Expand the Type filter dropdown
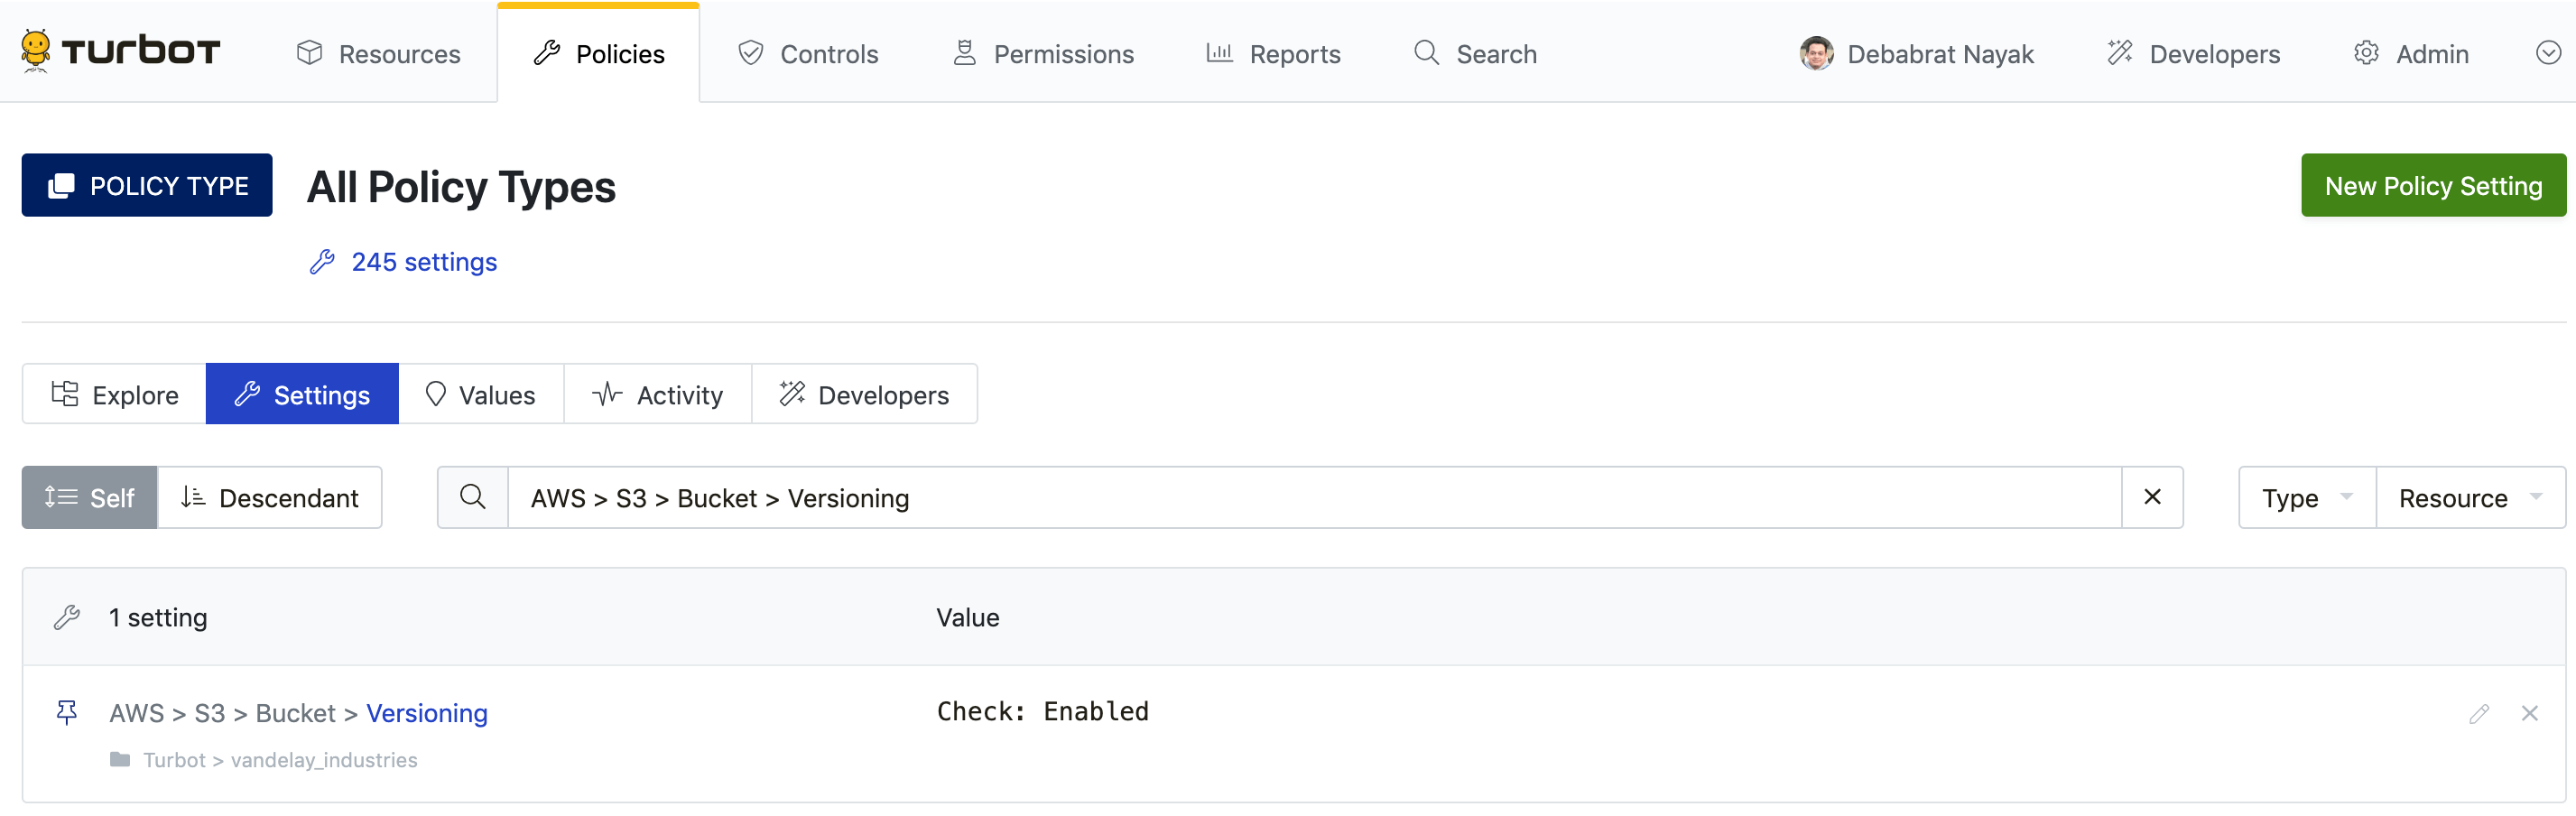 (2307, 497)
